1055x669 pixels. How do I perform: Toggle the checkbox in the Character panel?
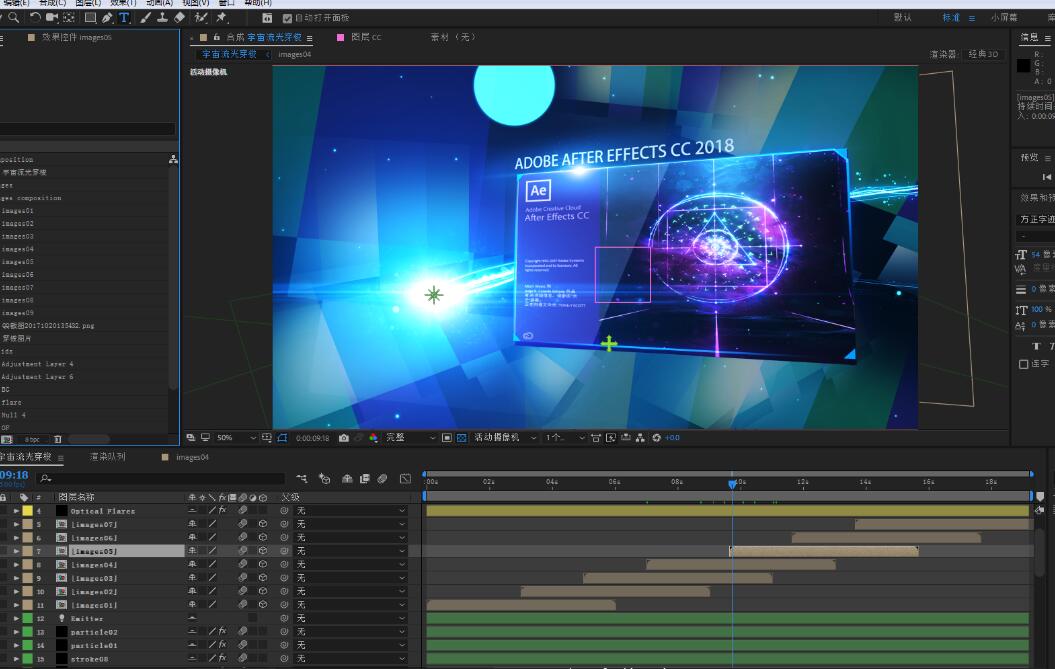(x=1023, y=364)
